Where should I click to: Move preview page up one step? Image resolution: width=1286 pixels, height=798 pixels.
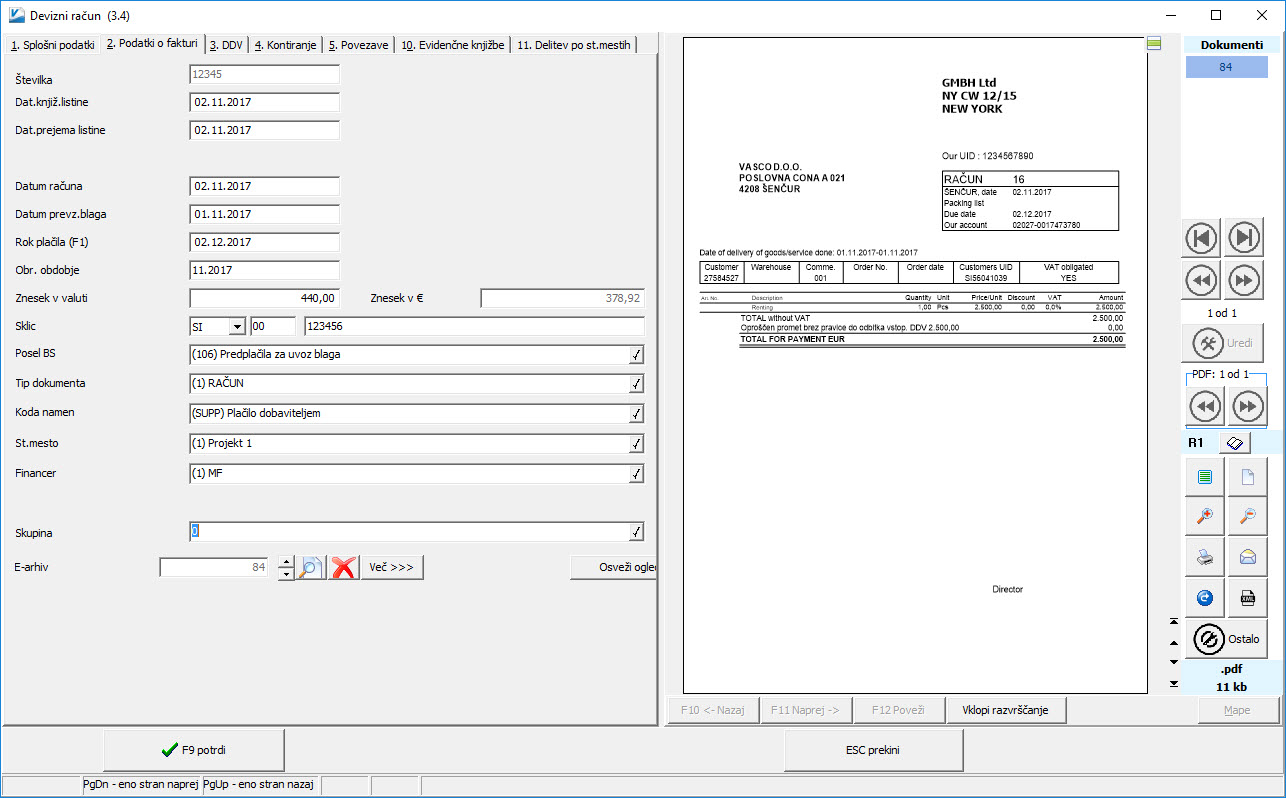[1173, 641]
